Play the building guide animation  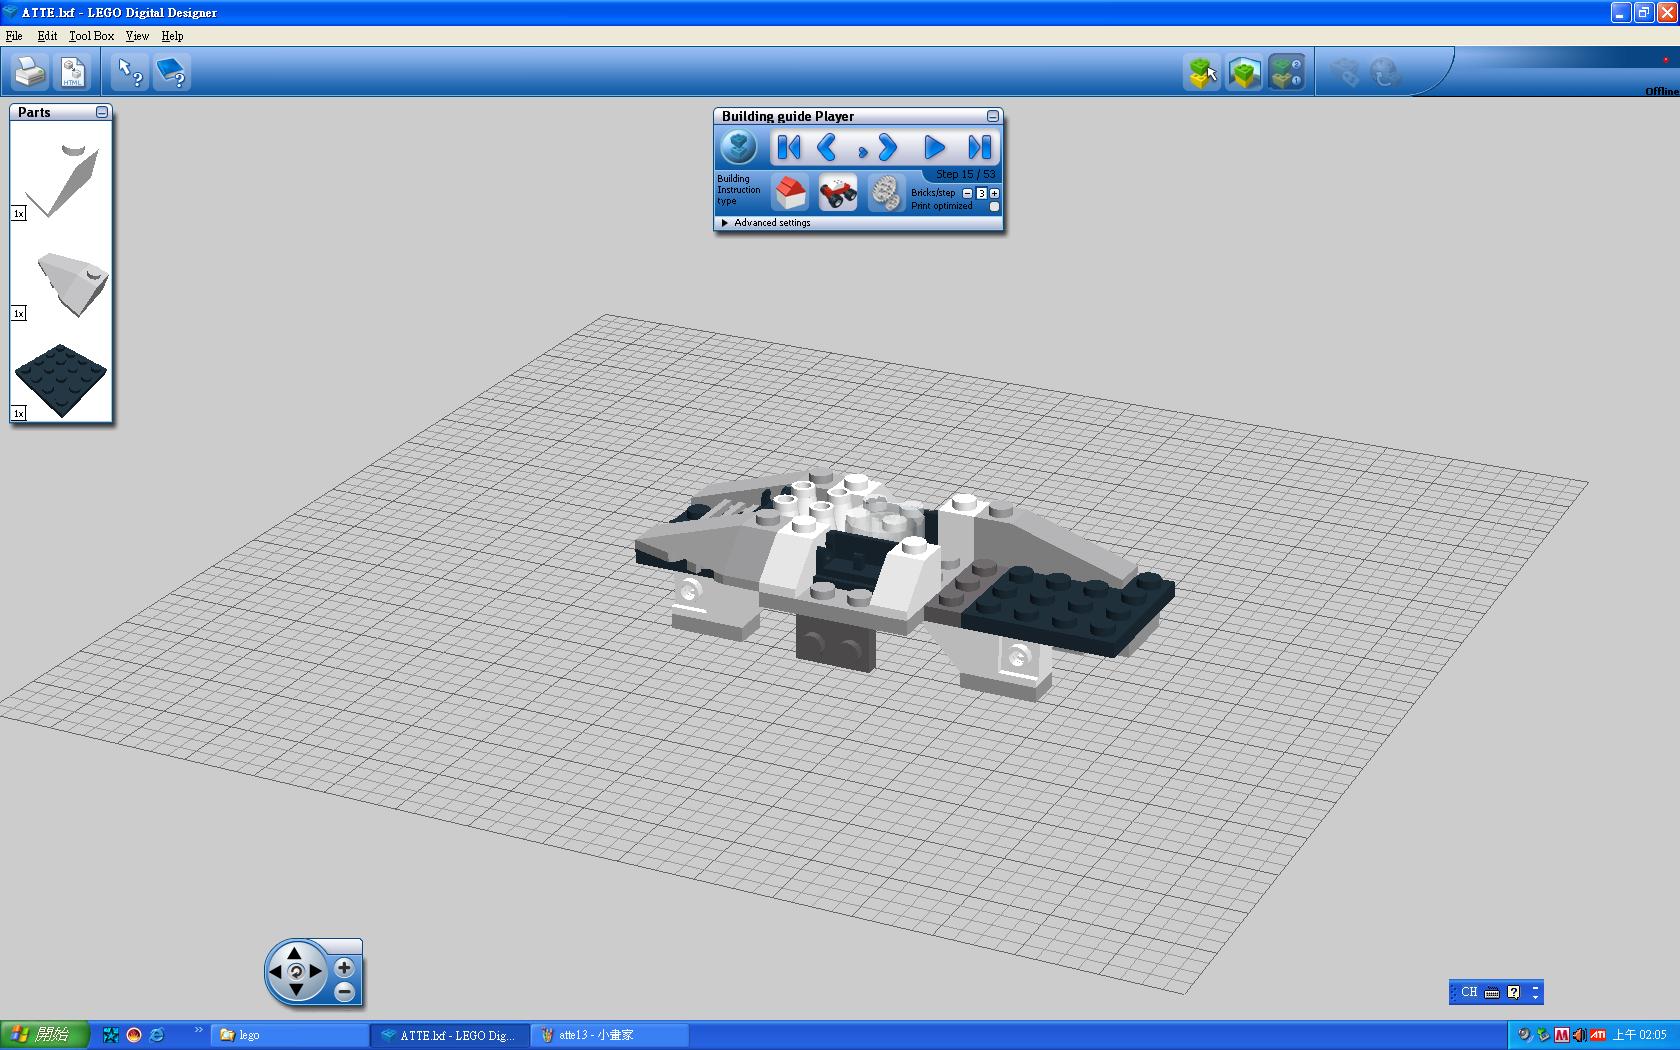[x=933, y=148]
